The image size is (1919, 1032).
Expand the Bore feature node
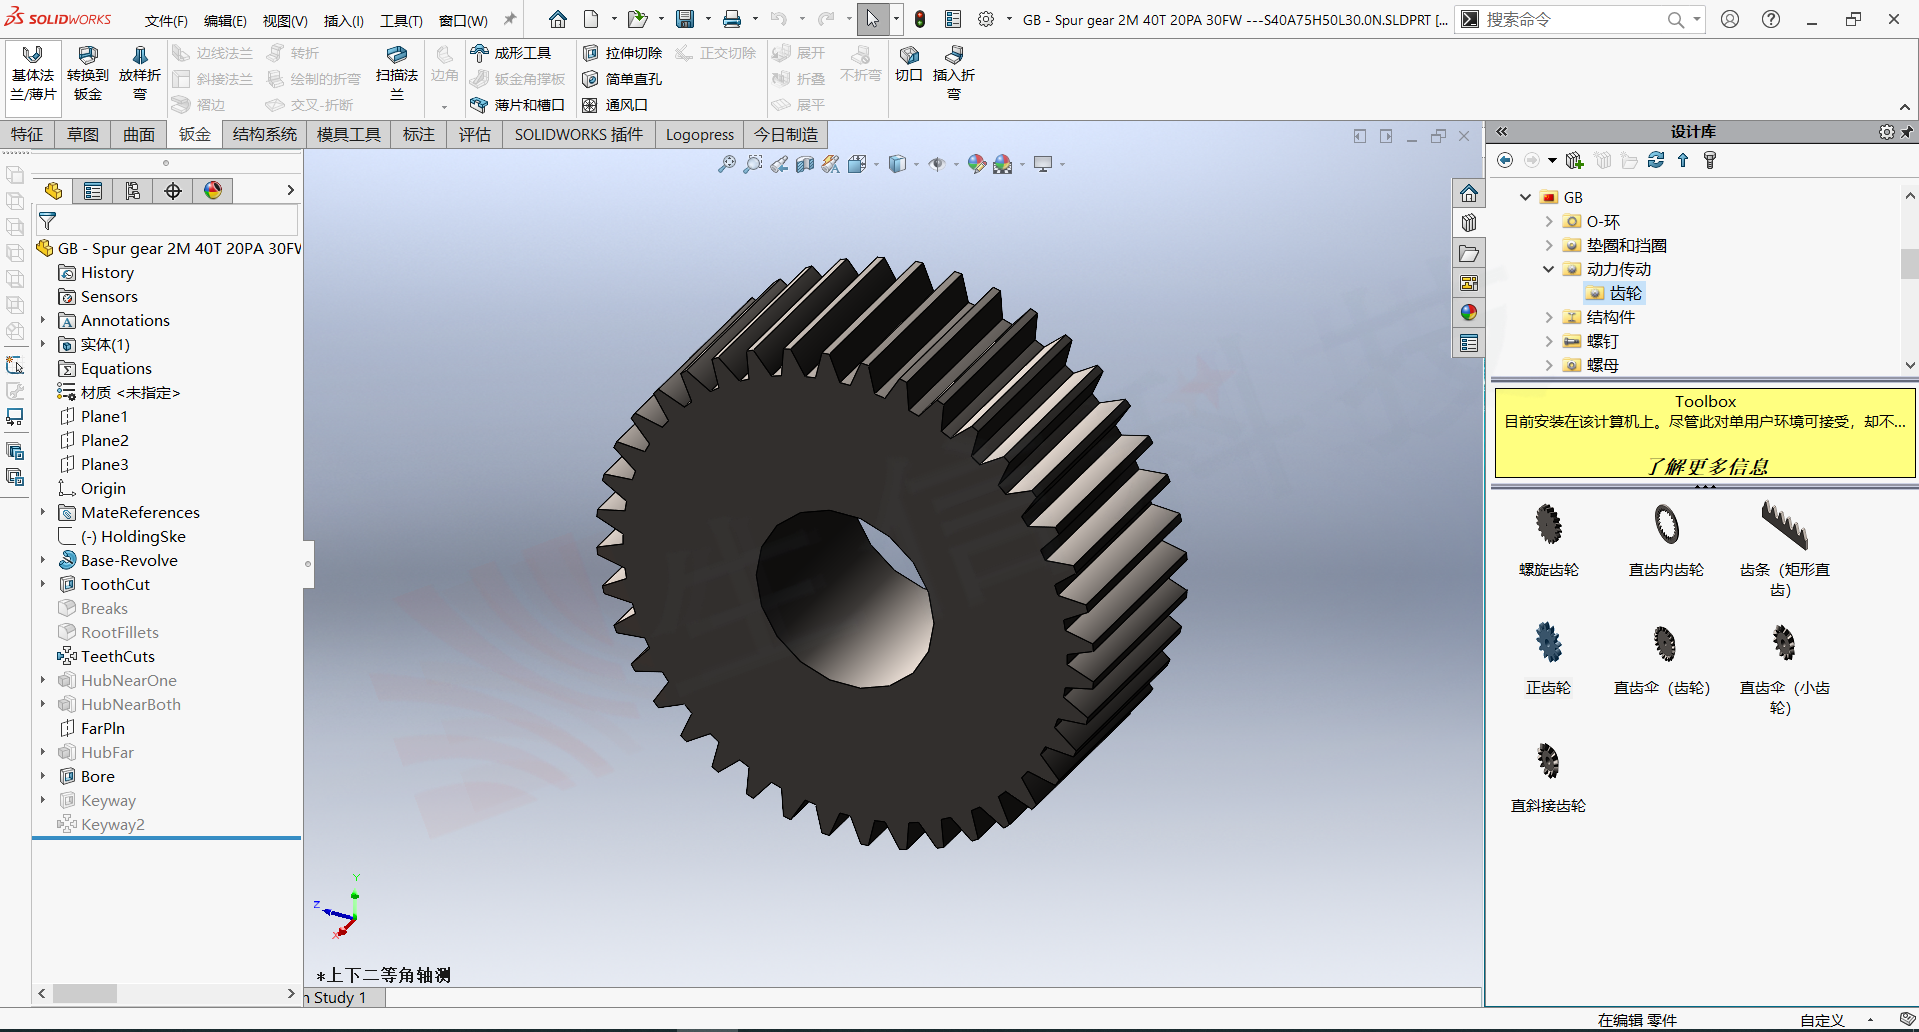43,776
